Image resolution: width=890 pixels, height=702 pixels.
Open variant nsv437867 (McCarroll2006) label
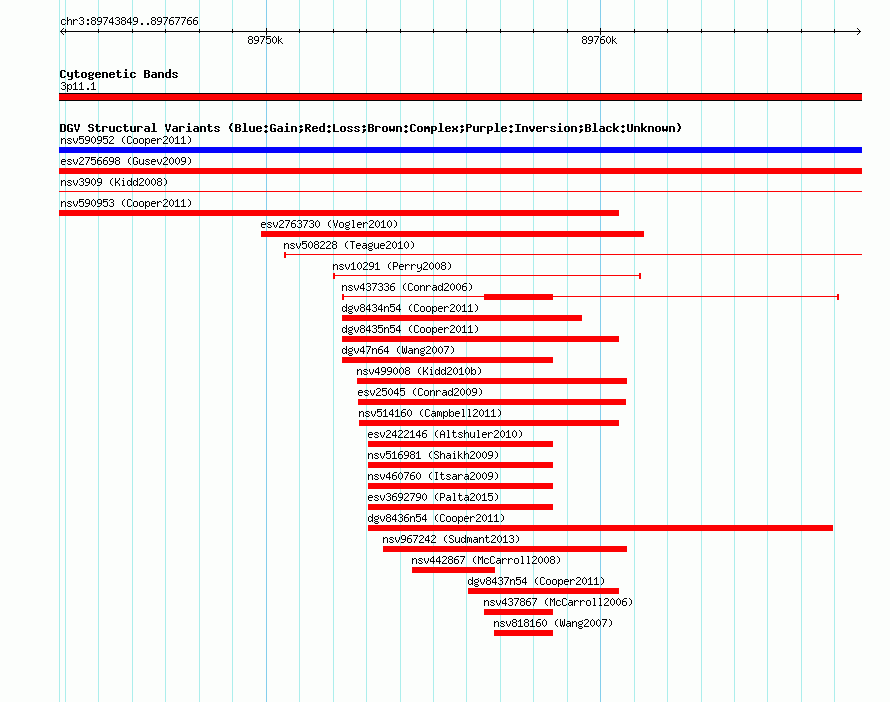click(558, 602)
